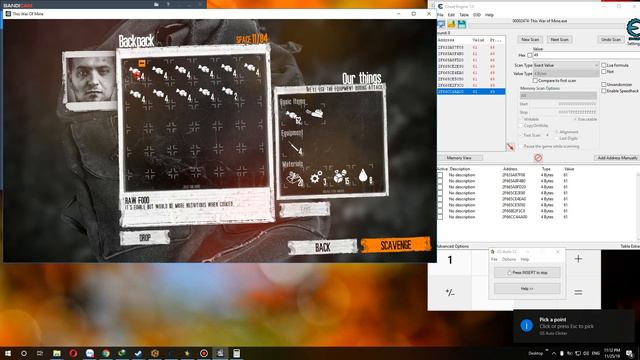The height and width of the screenshot is (360, 640).
Task: Pick raw food stack in Our things
Action: point(292,117)
